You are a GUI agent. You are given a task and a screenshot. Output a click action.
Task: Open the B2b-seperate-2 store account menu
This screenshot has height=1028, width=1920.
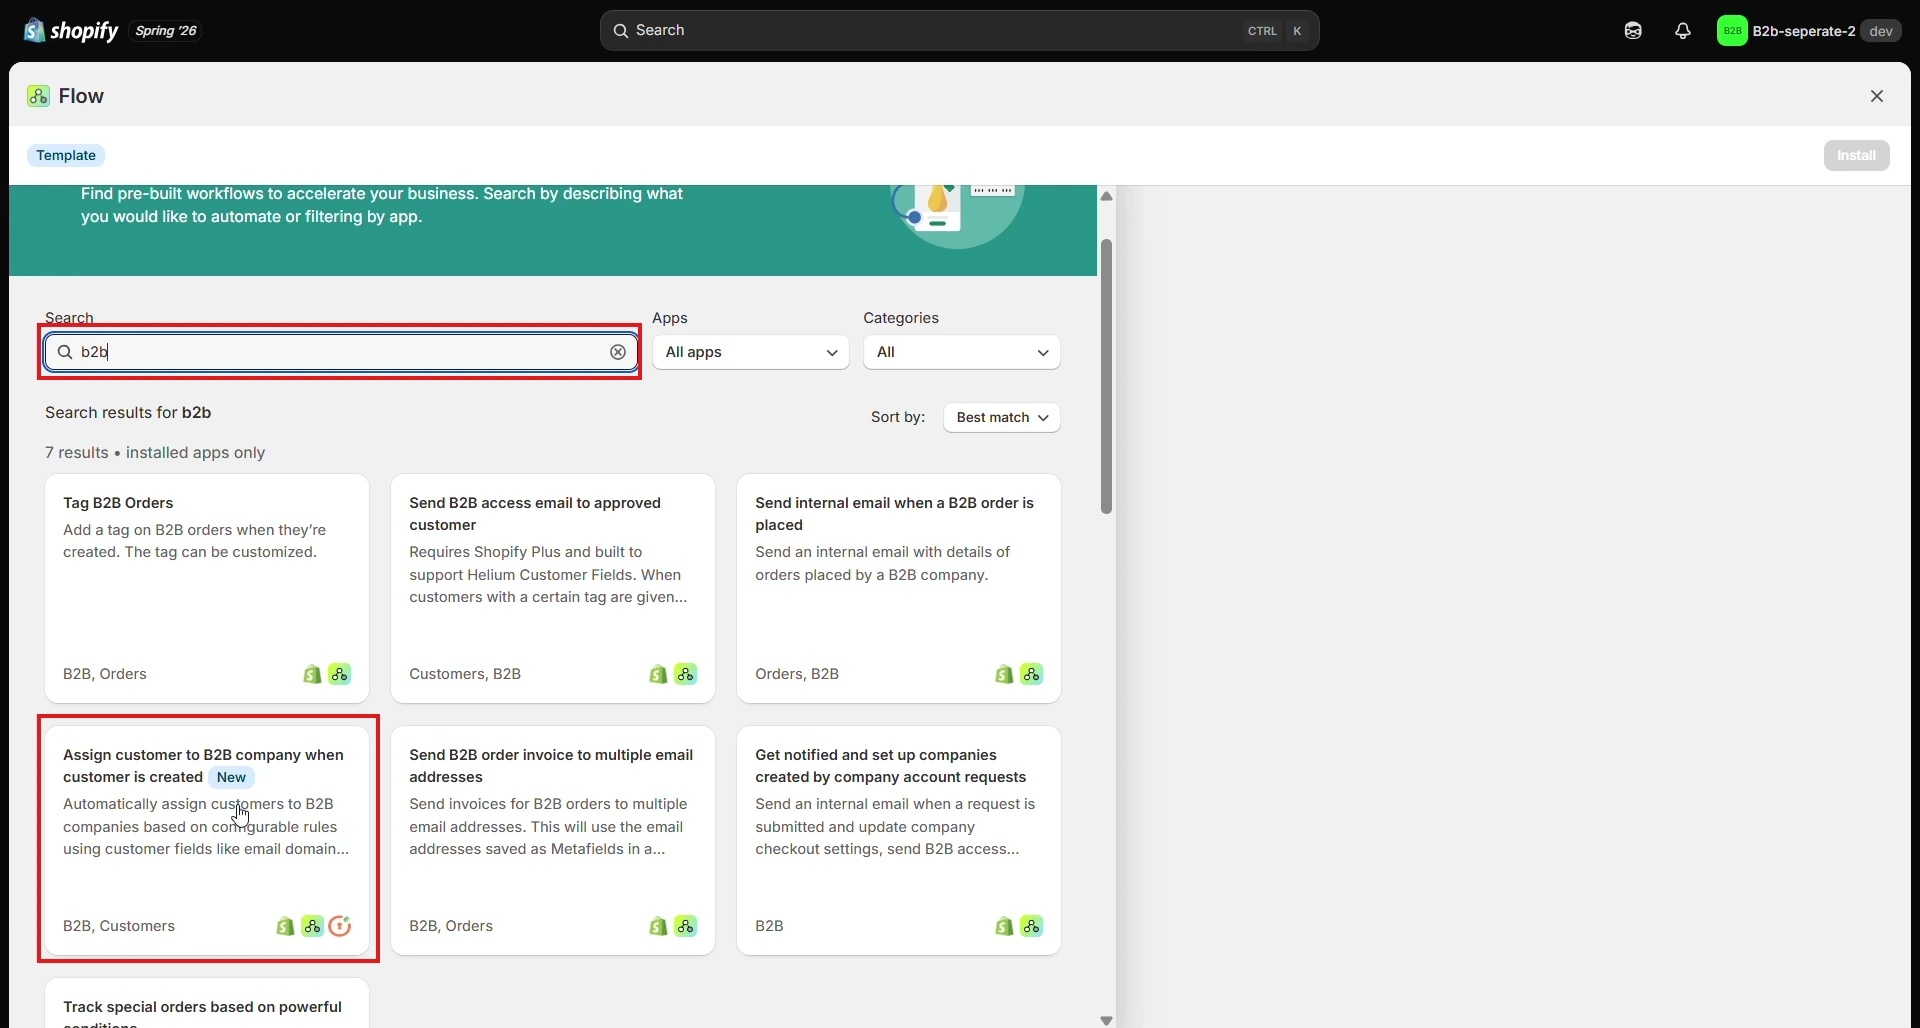coord(1808,31)
